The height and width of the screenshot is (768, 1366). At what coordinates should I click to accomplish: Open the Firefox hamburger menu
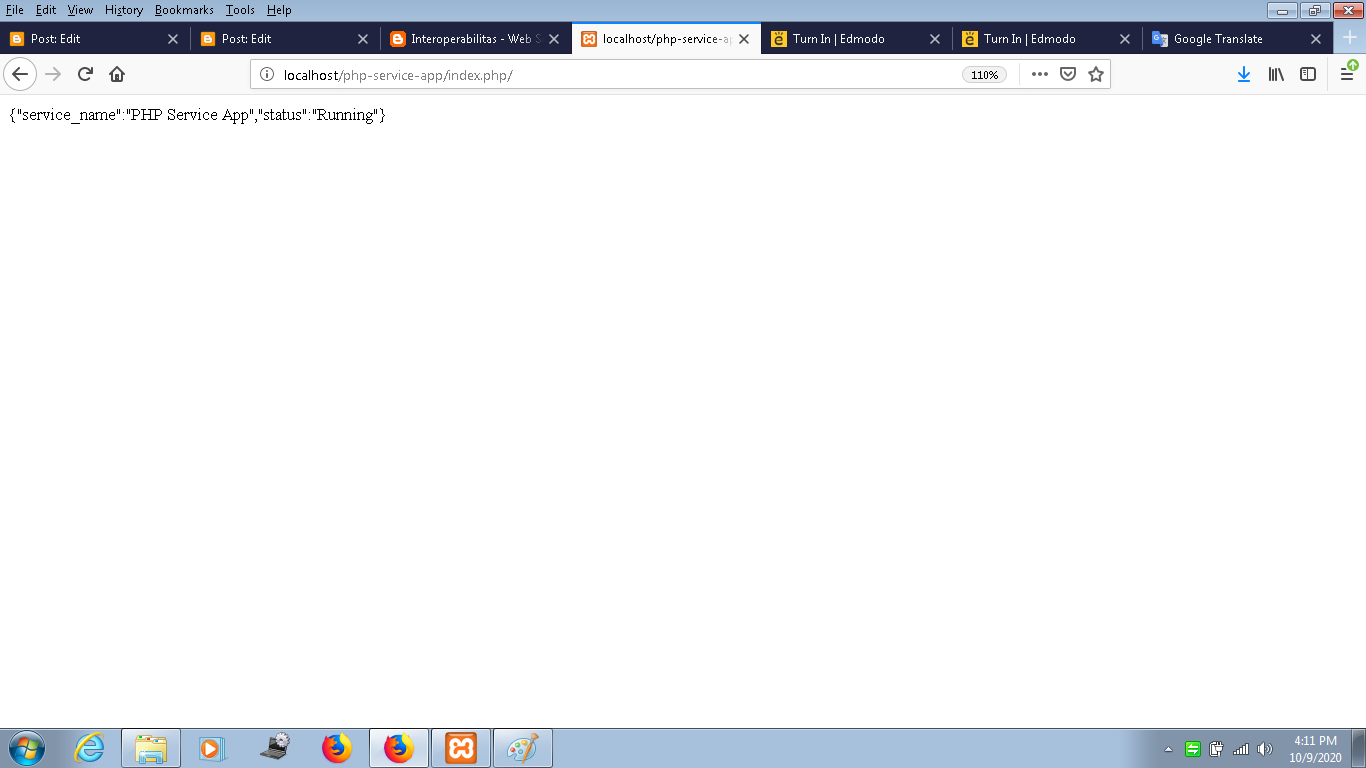tap(1347, 74)
